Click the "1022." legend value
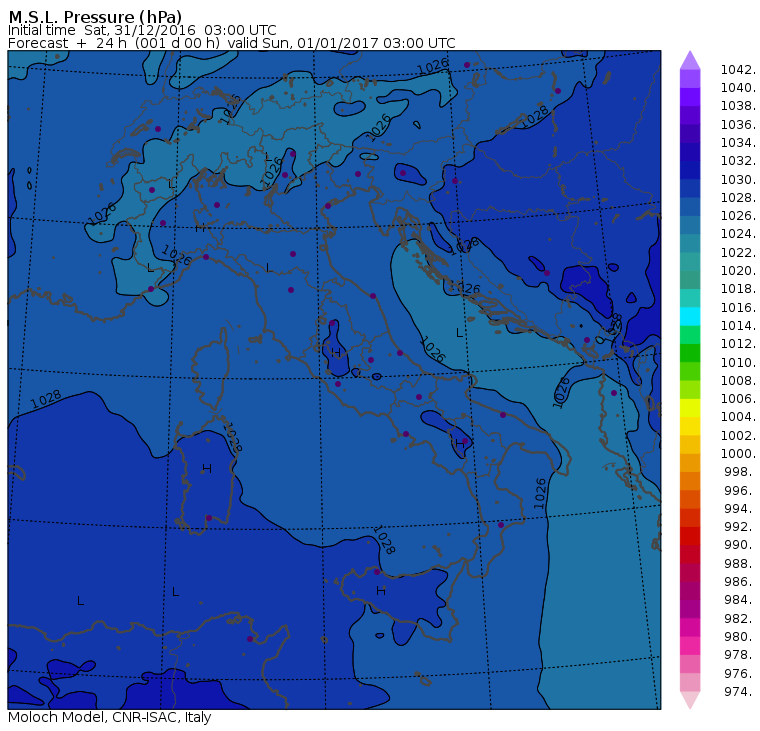The width and height of the screenshot is (760, 731). click(x=738, y=253)
